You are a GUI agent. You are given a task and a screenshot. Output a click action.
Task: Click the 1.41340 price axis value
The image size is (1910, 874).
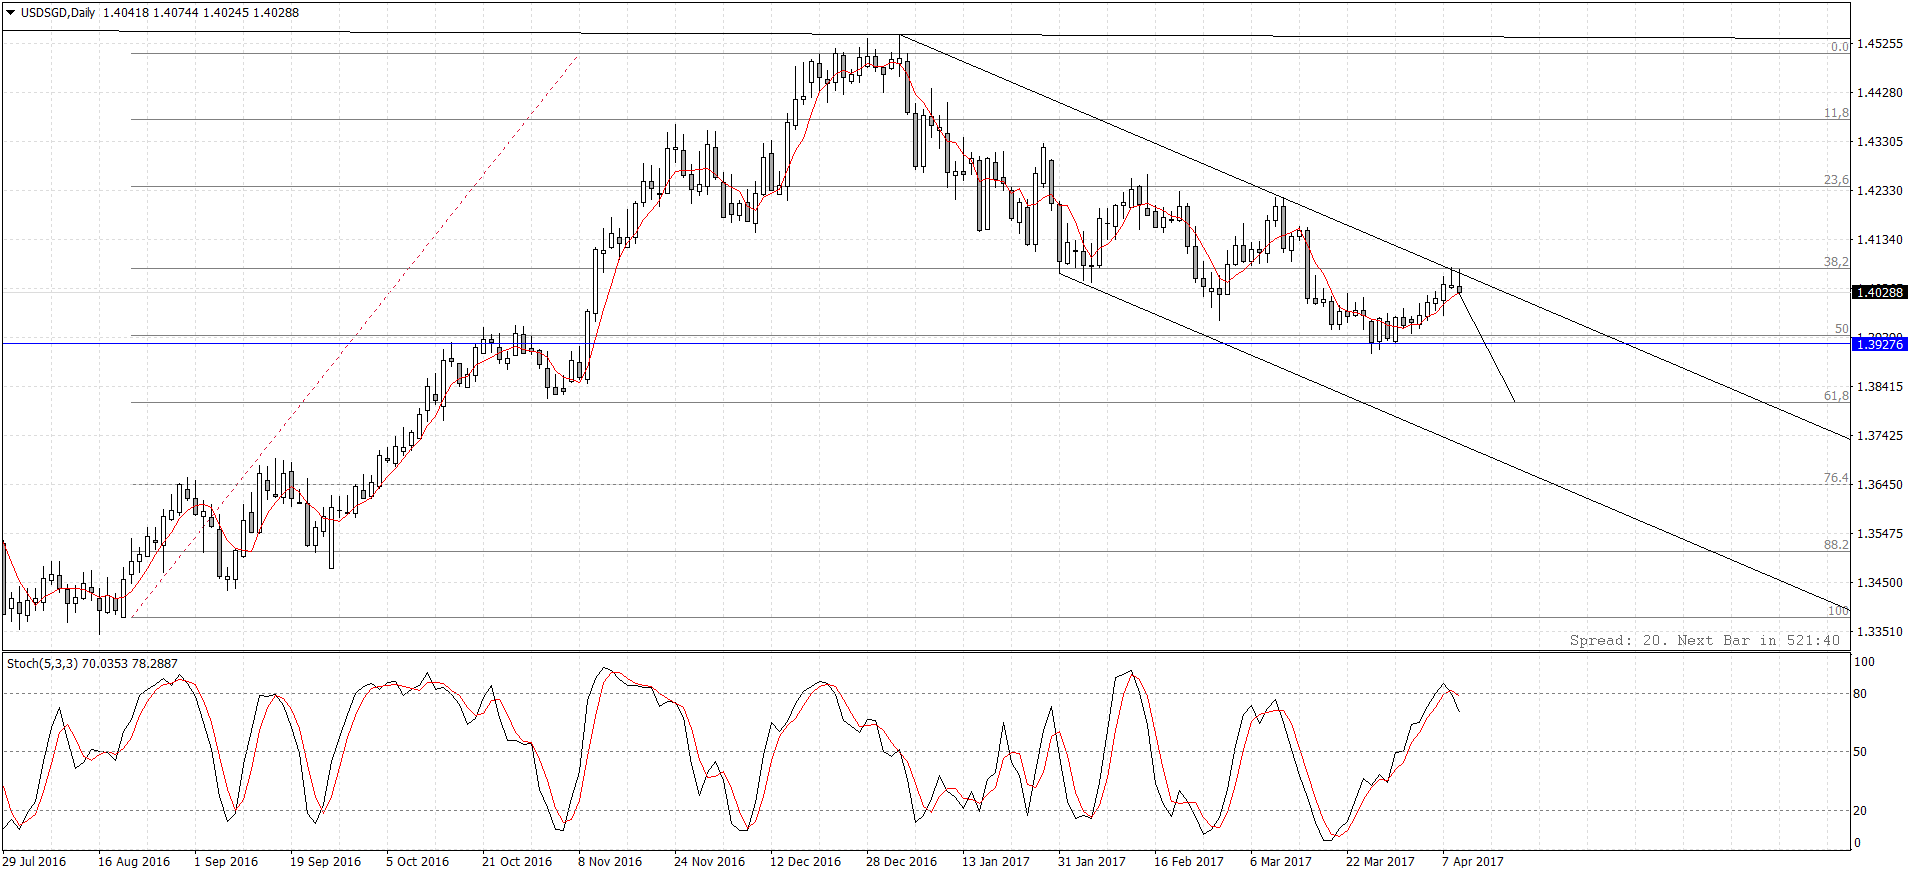tap(1880, 240)
